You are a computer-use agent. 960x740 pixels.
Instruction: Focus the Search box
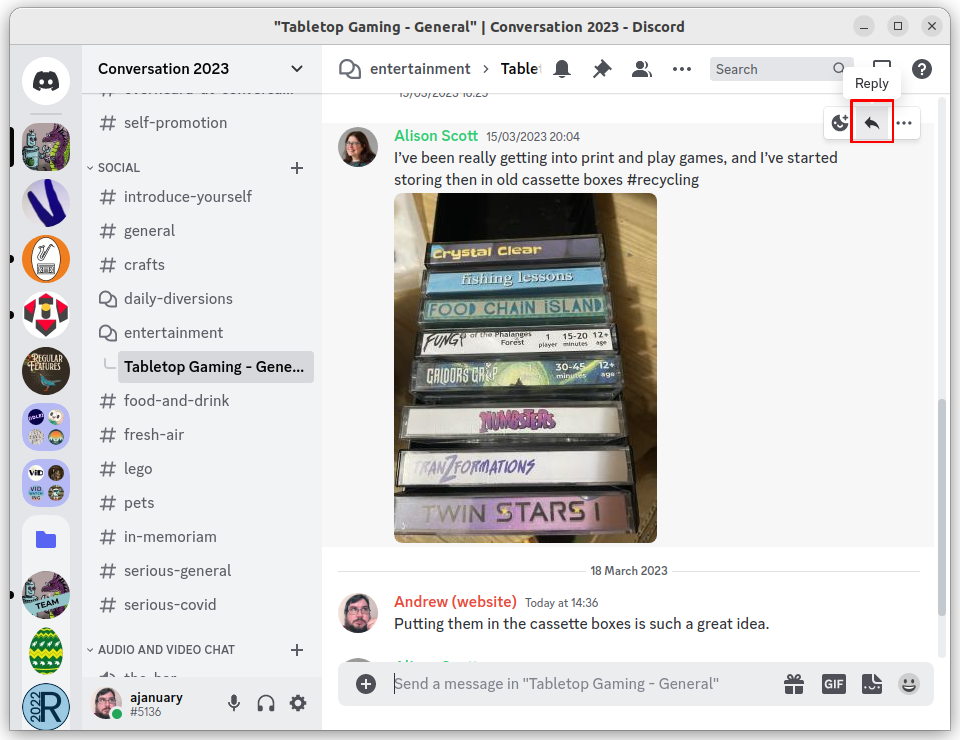point(781,69)
